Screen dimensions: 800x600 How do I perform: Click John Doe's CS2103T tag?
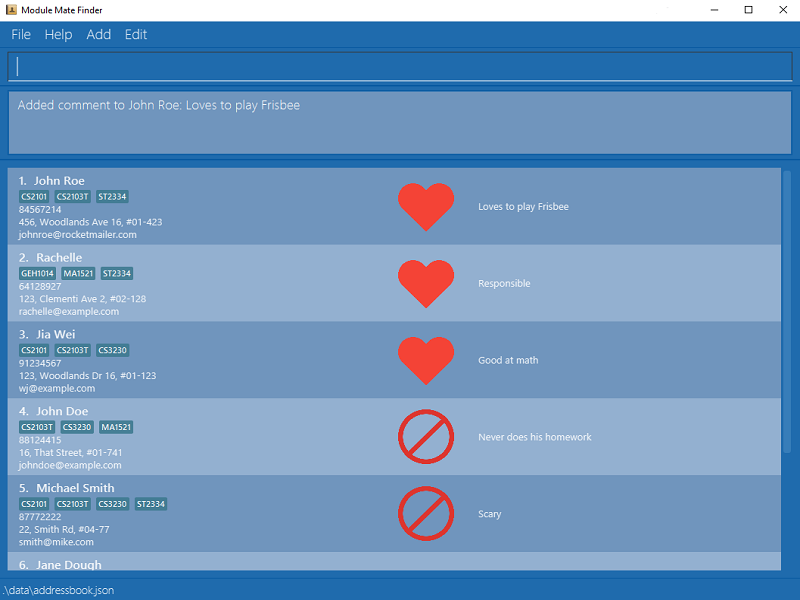click(37, 427)
